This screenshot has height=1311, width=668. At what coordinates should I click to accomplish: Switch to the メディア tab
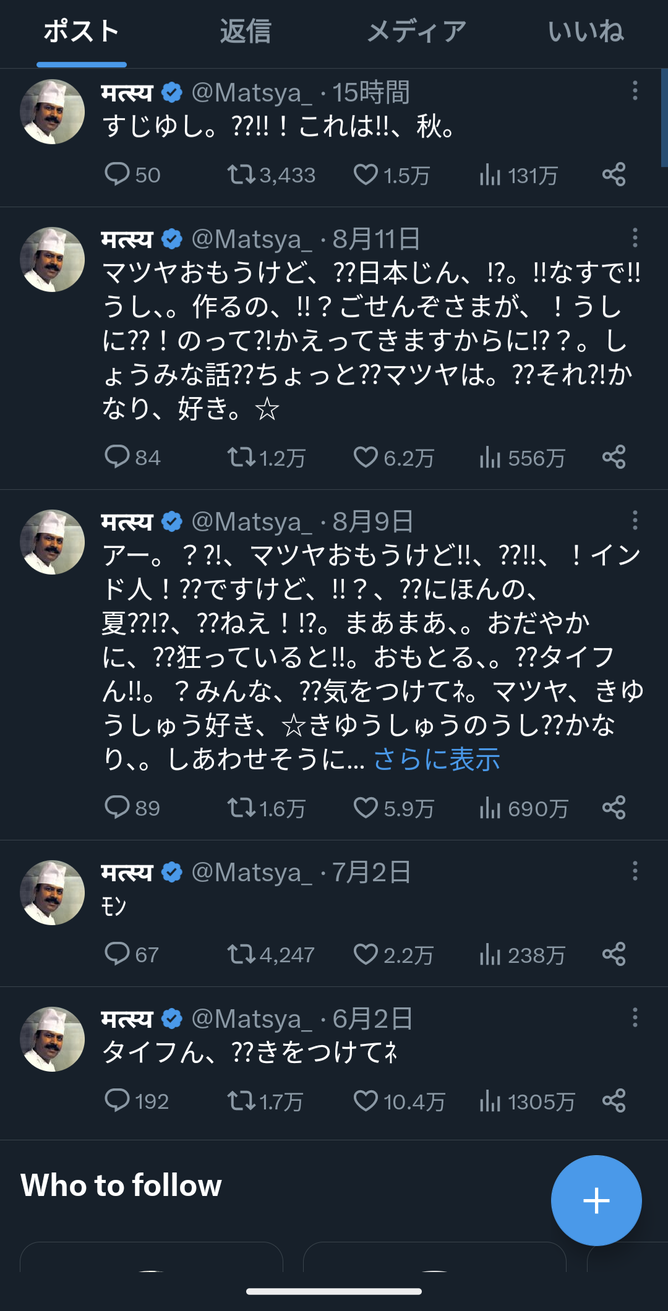(416, 31)
